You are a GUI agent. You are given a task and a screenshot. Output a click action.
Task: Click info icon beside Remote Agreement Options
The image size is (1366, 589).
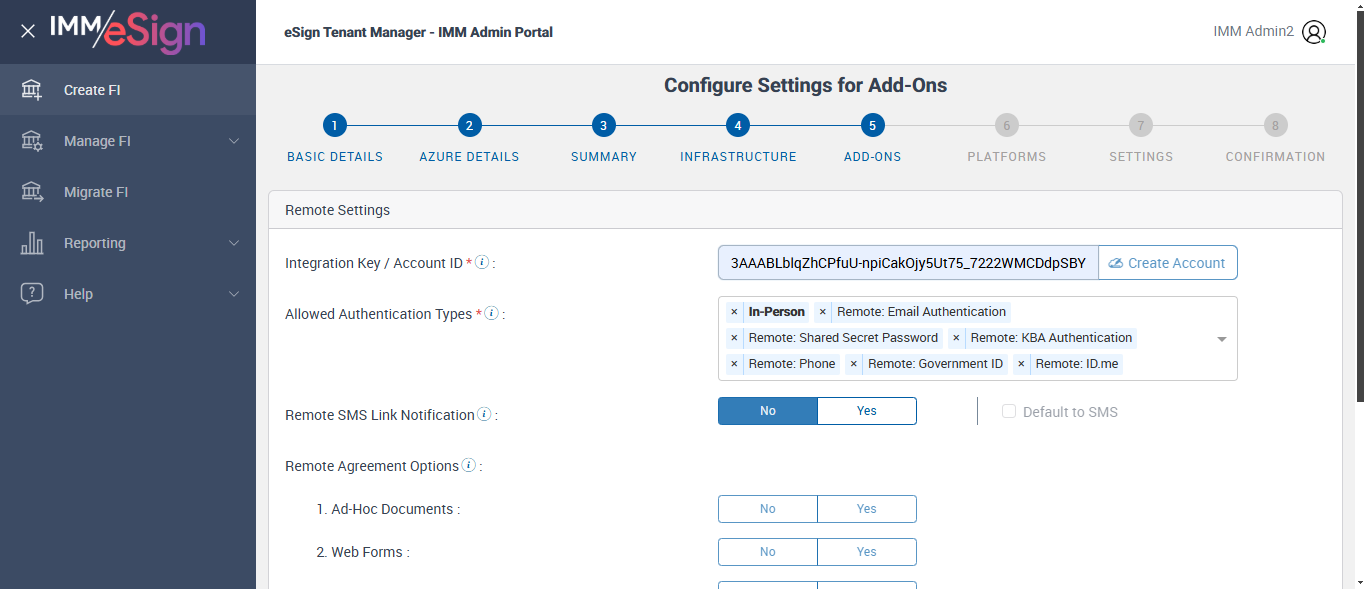click(x=468, y=465)
